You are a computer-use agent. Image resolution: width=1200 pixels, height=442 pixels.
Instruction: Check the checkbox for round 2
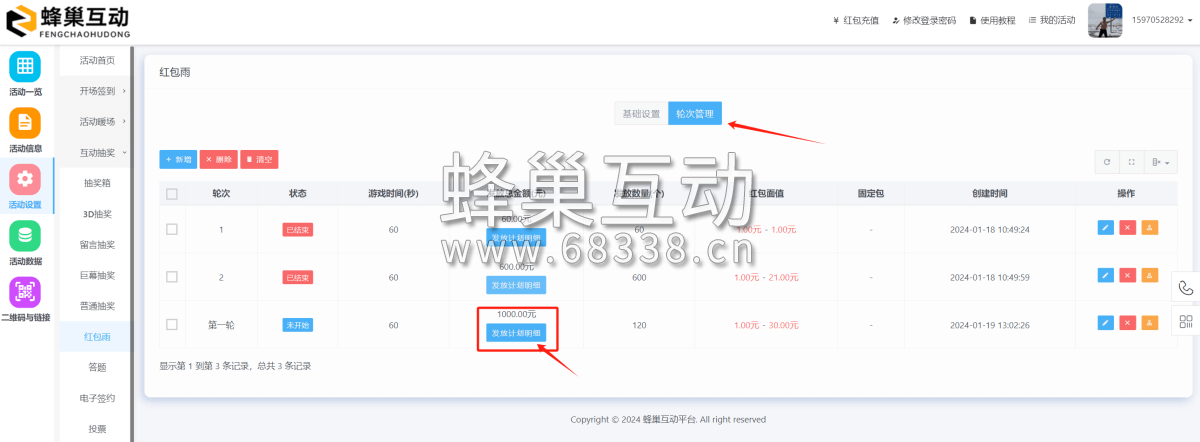172,277
